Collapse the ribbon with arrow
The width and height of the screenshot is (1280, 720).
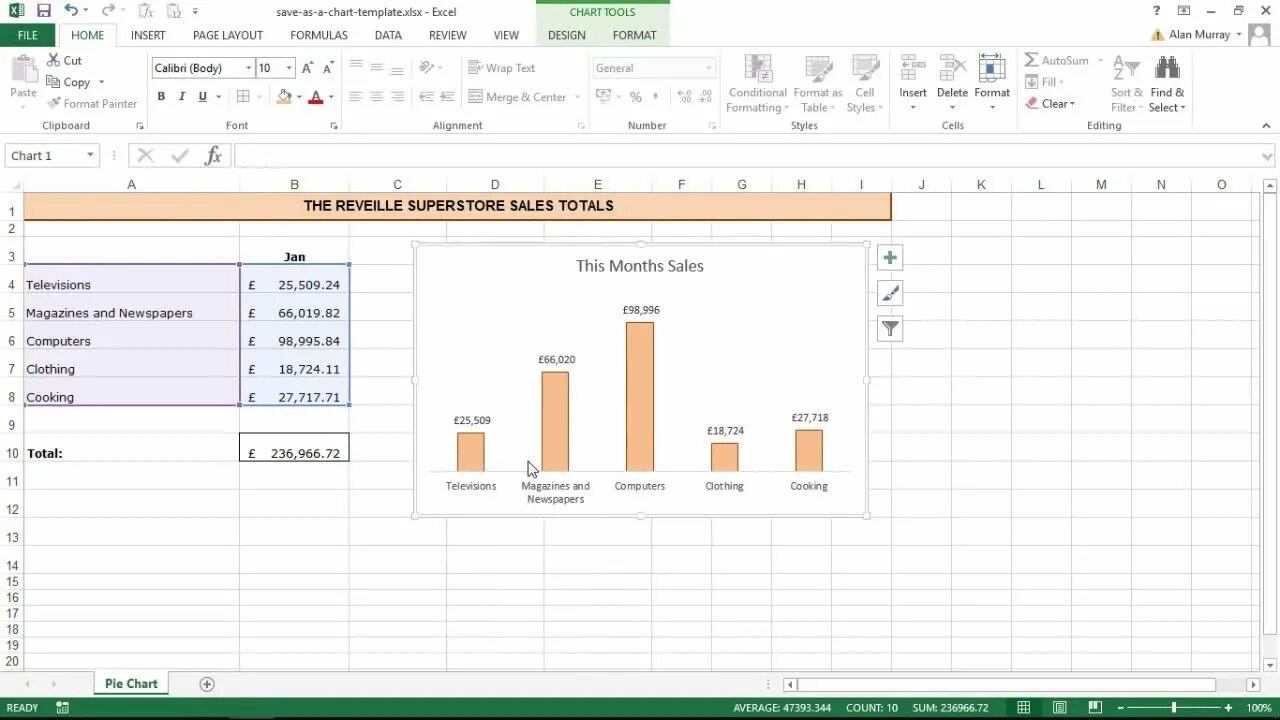[x=1266, y=126]
